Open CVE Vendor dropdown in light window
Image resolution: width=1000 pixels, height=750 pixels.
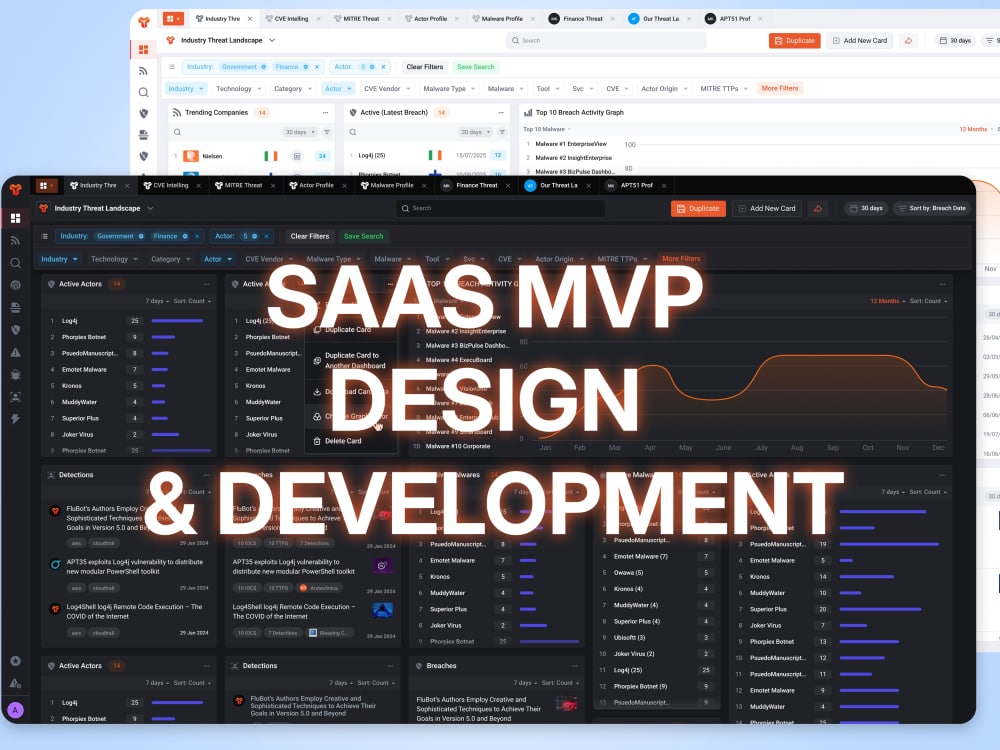click(x=387, y=89)
